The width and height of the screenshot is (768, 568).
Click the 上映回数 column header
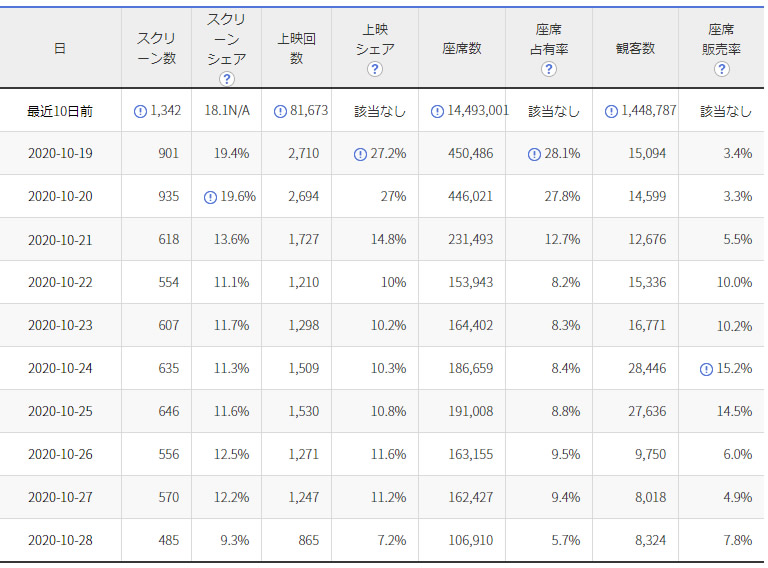pos(297,49)
